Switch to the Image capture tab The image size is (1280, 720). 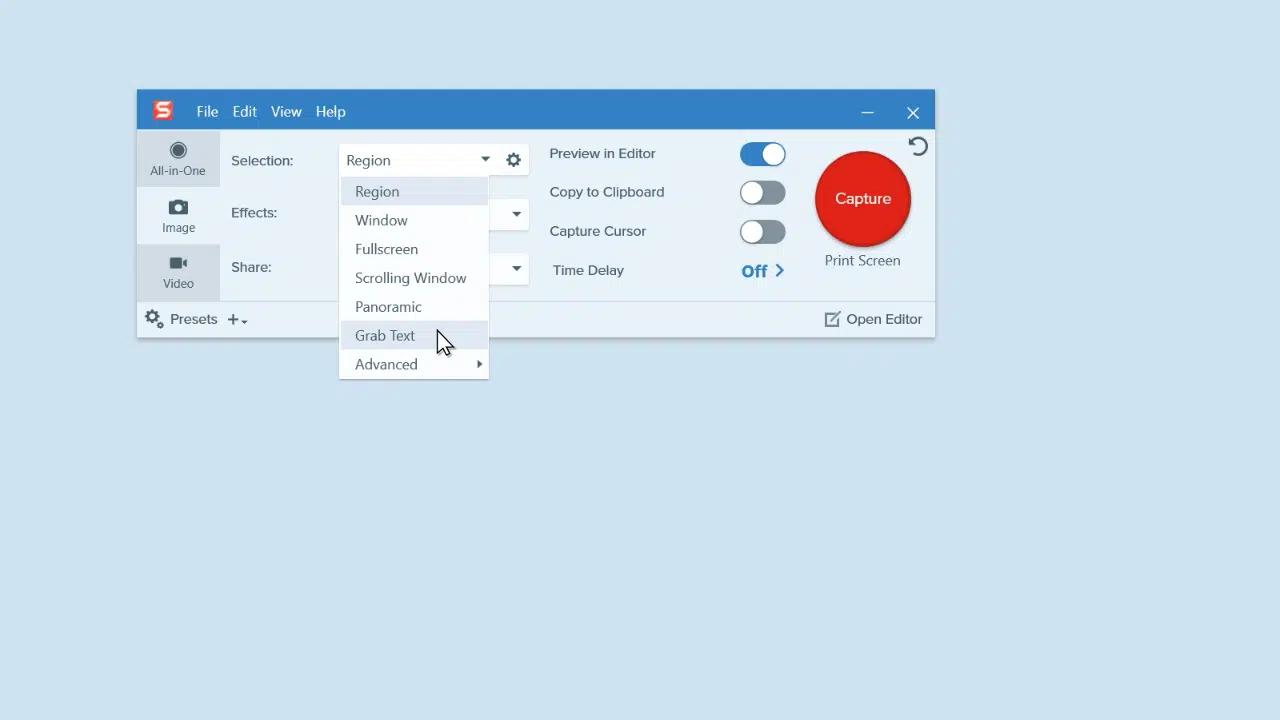coord(178,216)
